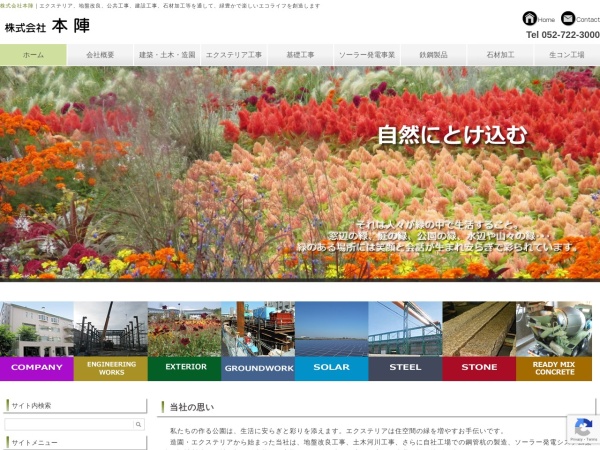Click the search magnifier icon
This screenshot has height=450, width=600.
(139, 424)
